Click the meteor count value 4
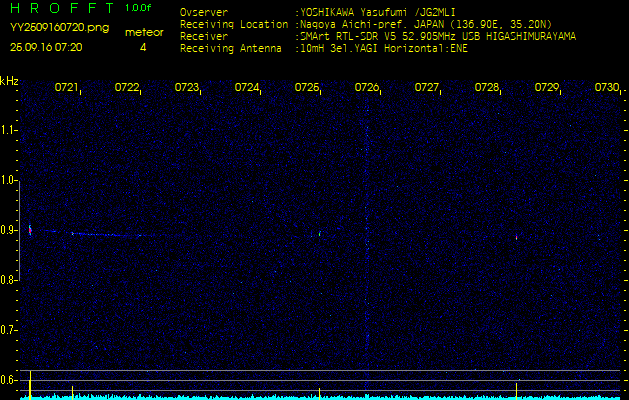 (143, 47)
